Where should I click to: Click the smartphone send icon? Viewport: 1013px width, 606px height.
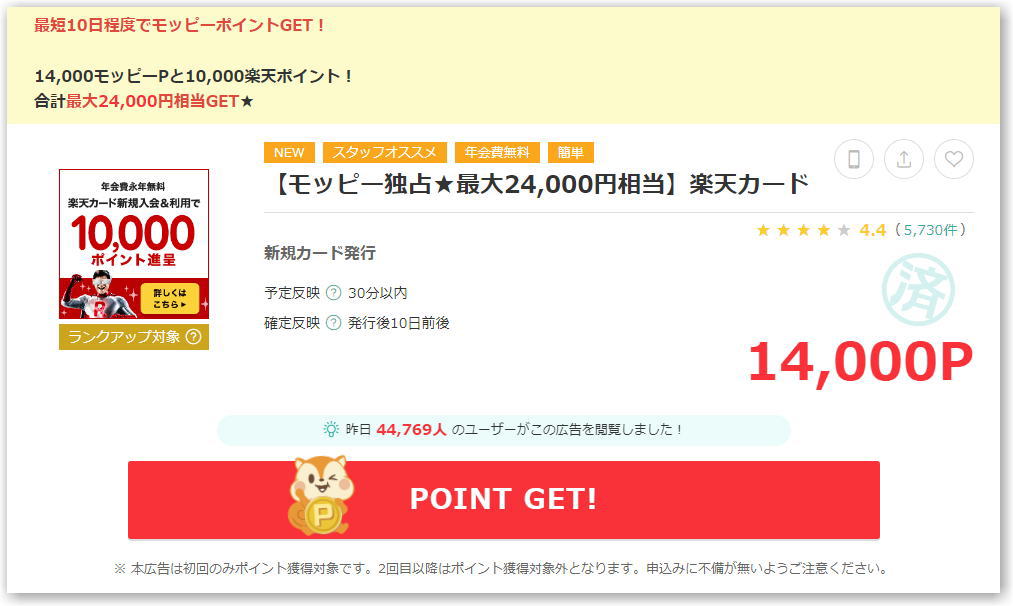pyautogui.click(x=853, y=159)
